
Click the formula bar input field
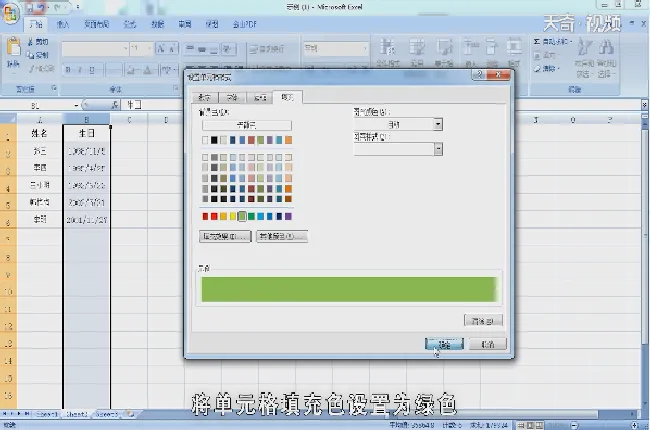pos(381,105)
